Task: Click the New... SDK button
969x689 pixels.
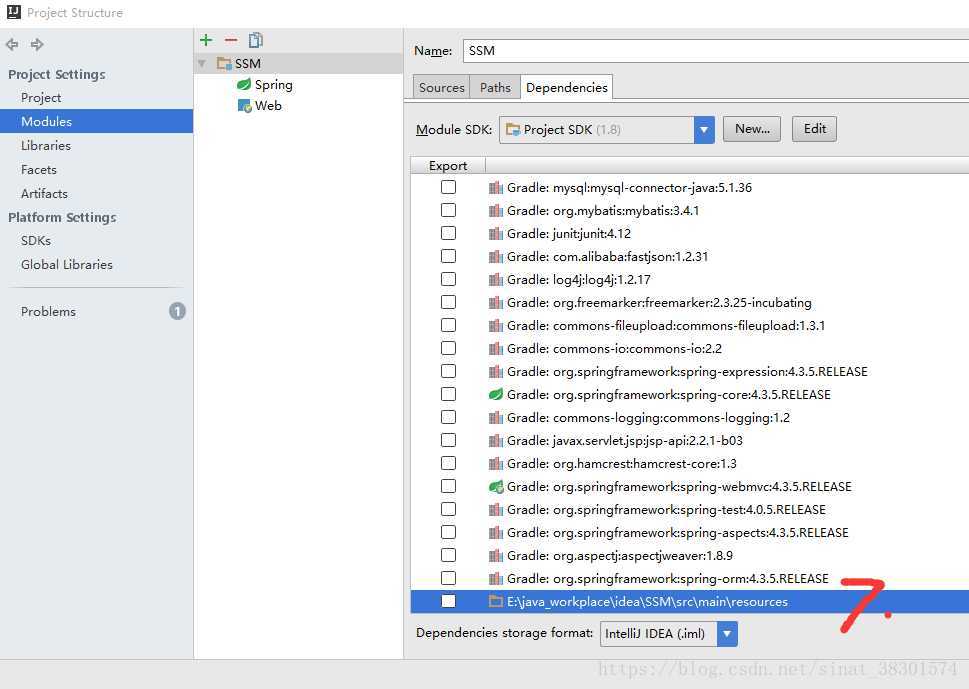Action: [752, 129]
